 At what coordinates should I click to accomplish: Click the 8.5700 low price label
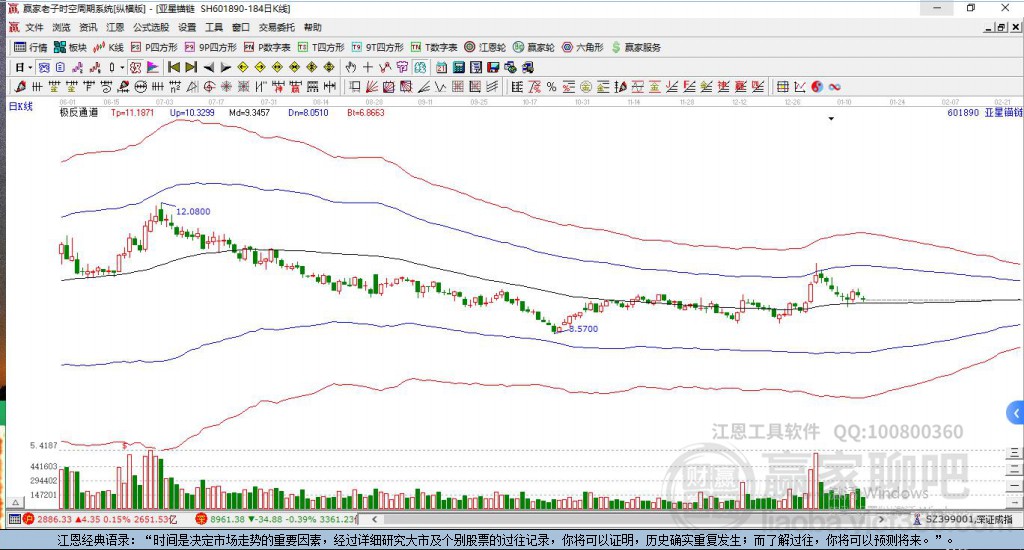[x=583, y=329]
